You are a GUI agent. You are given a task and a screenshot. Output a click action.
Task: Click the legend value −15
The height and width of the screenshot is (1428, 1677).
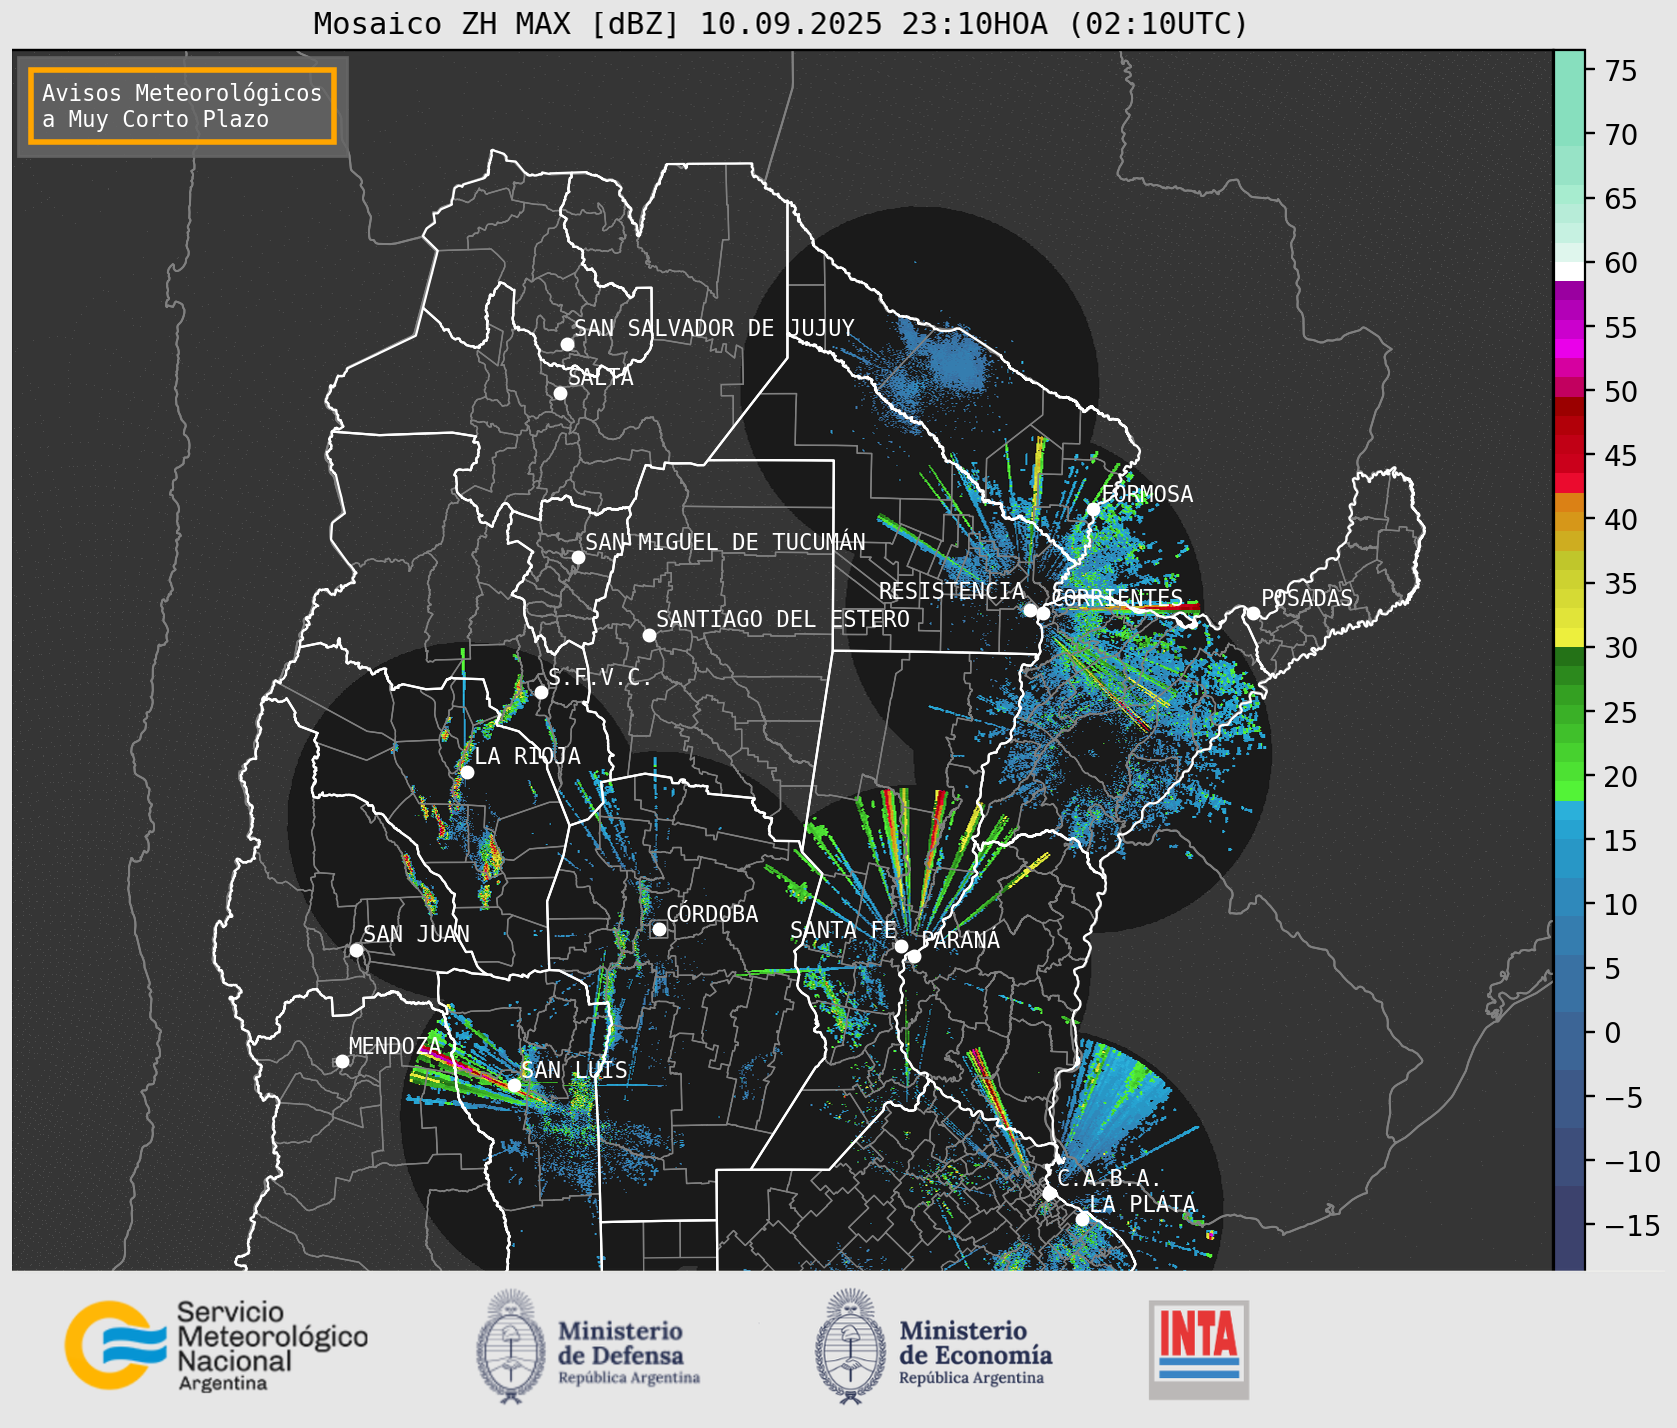click(x=1632, y=1225)
